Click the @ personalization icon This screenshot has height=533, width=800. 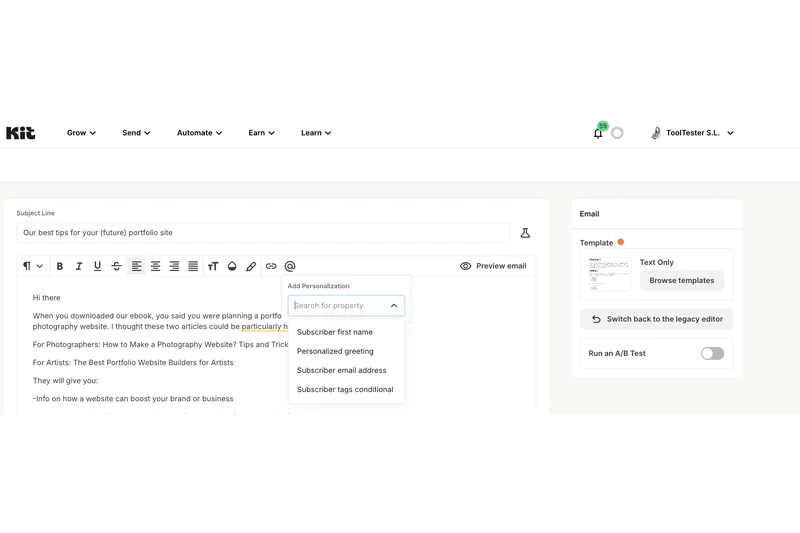point(290,266)
